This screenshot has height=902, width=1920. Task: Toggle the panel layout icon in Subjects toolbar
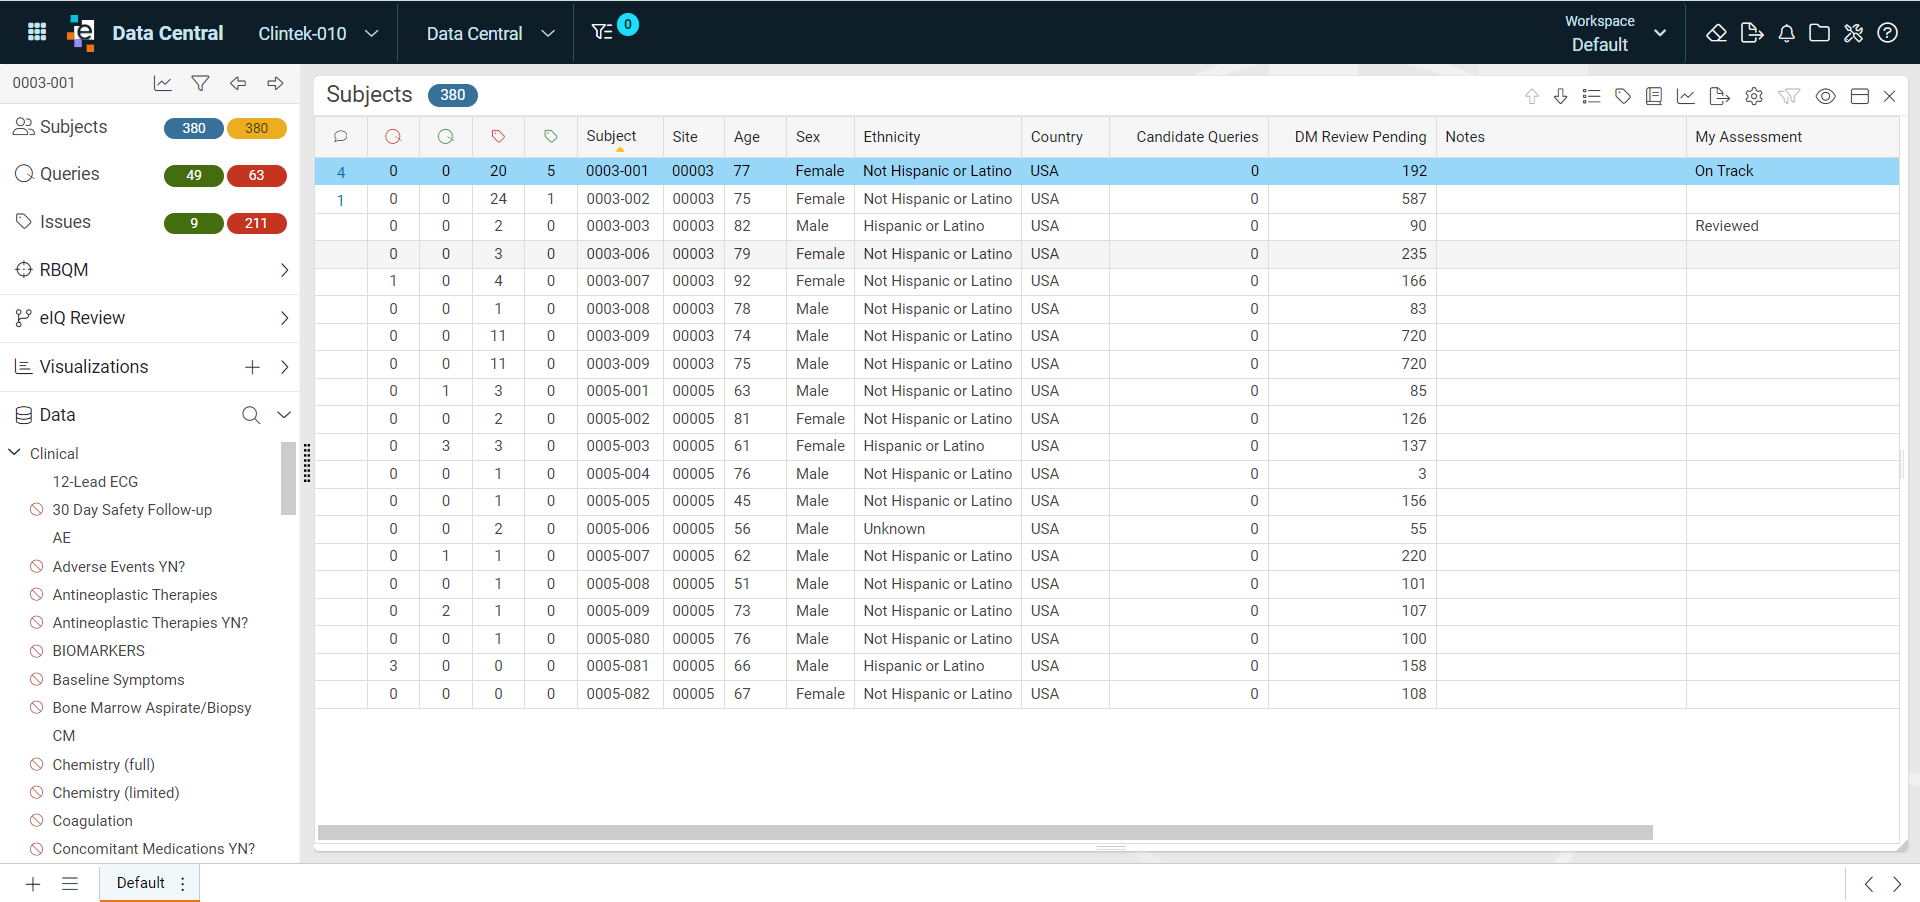pos(1860,96)
